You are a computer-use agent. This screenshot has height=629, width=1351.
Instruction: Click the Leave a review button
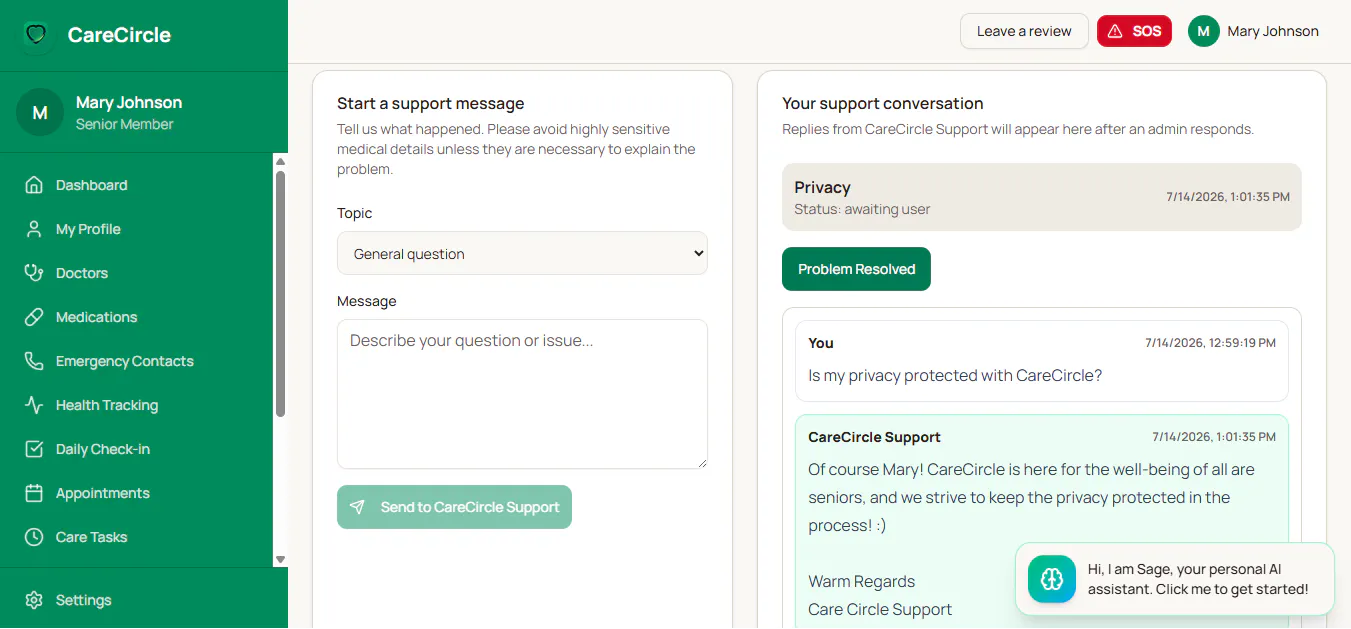[1024, 31]
